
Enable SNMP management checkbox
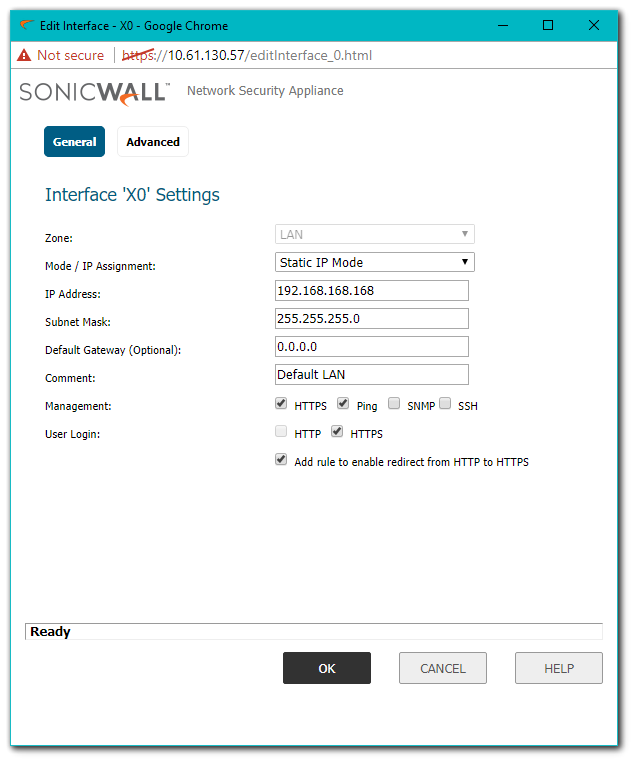click(394, 405)
